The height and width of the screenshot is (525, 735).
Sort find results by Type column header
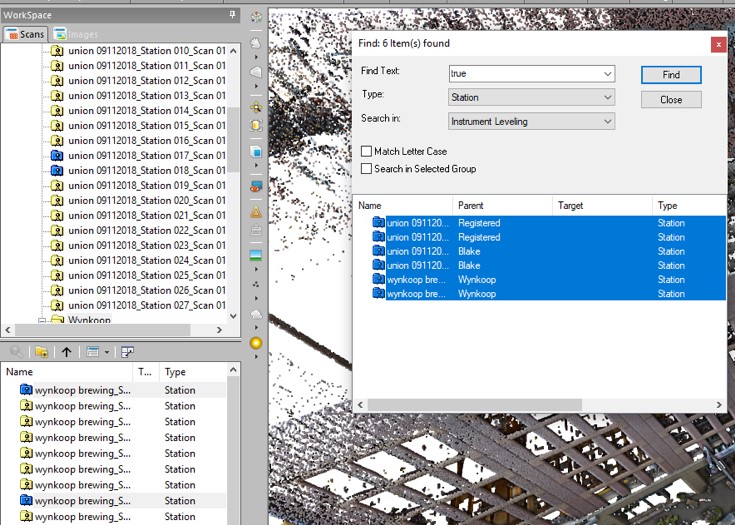(x=689, y=205)
